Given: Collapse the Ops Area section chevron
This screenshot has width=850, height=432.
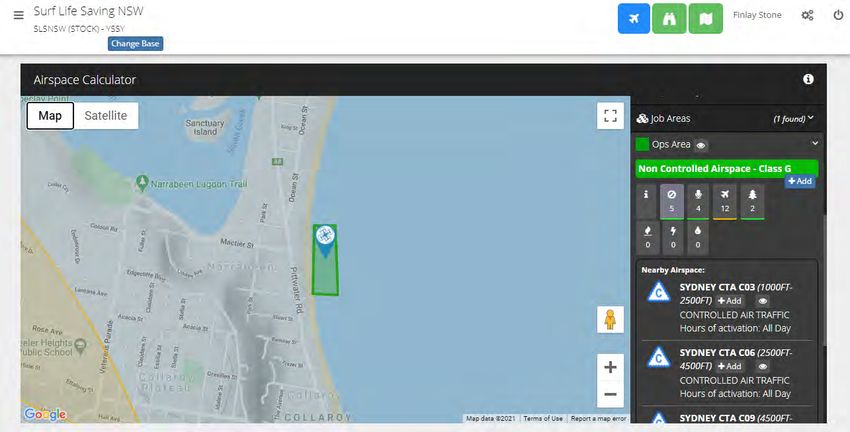Looking at the screenshot, I should tap(815, 143).
